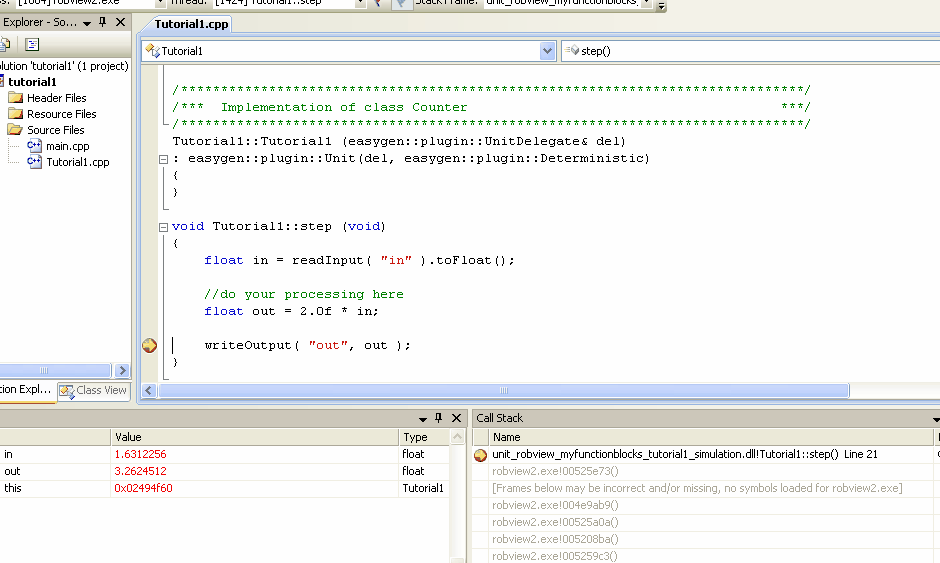Click the Type column header in Locals
Image resolution: width=940 pixels, height=563 pixels.
pyautogui.click(x=423, y=437)
